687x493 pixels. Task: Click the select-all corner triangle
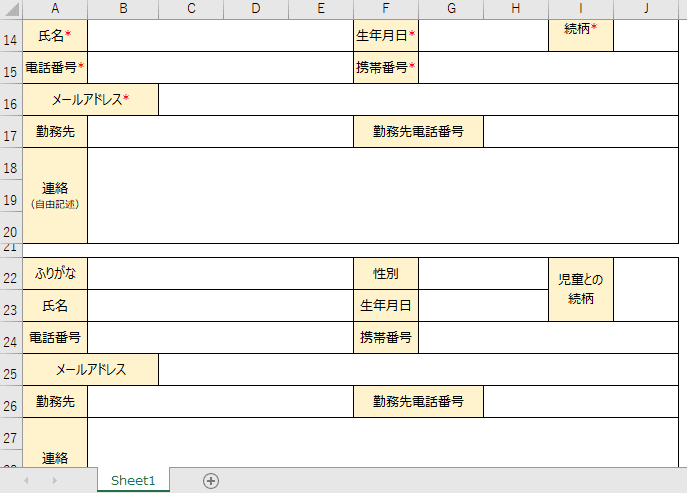[11, 9]
